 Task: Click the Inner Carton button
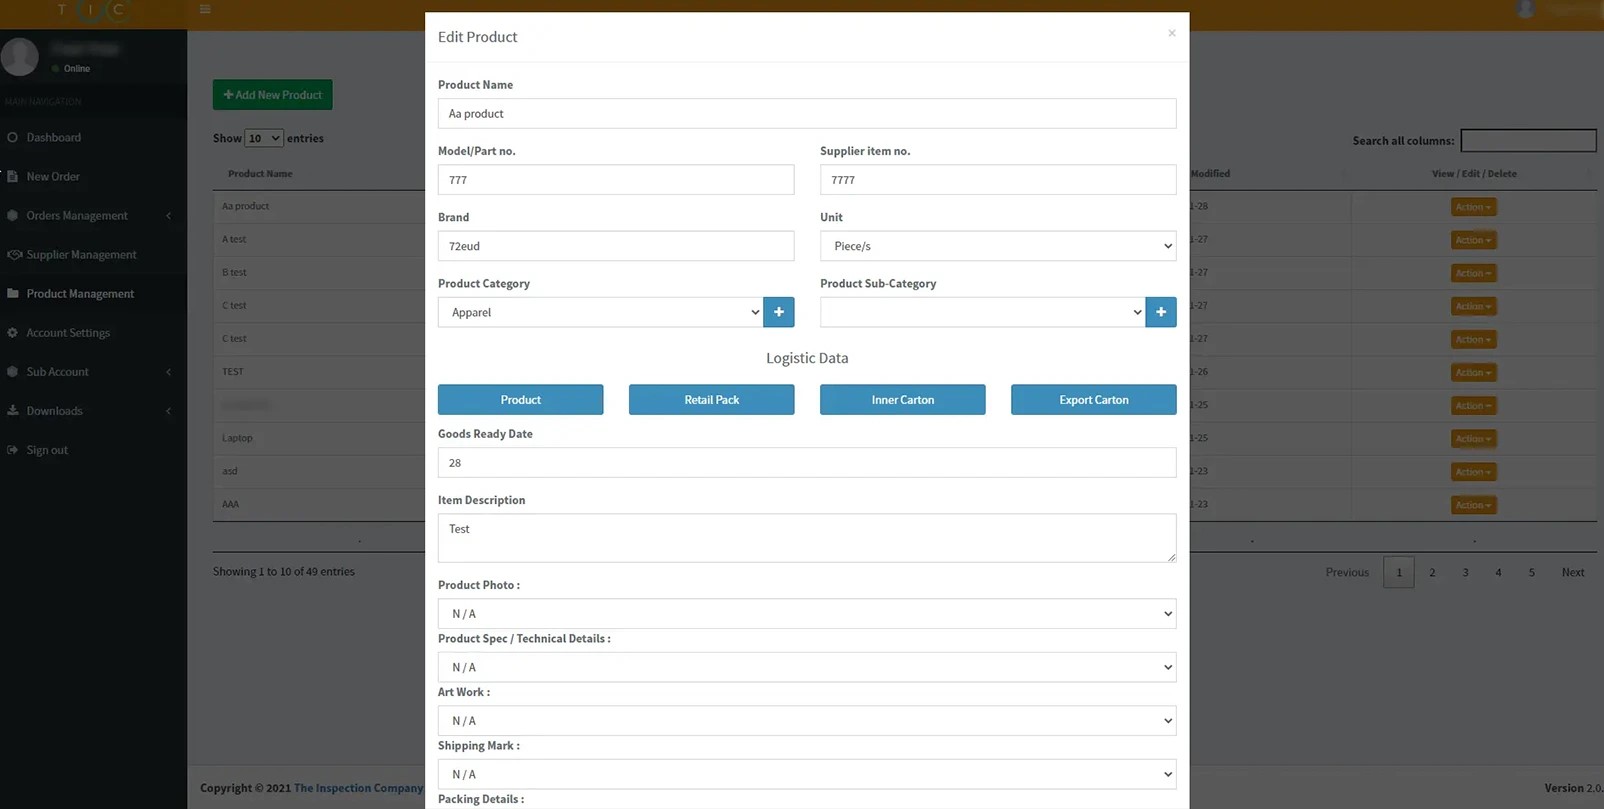tap(902, 400)
